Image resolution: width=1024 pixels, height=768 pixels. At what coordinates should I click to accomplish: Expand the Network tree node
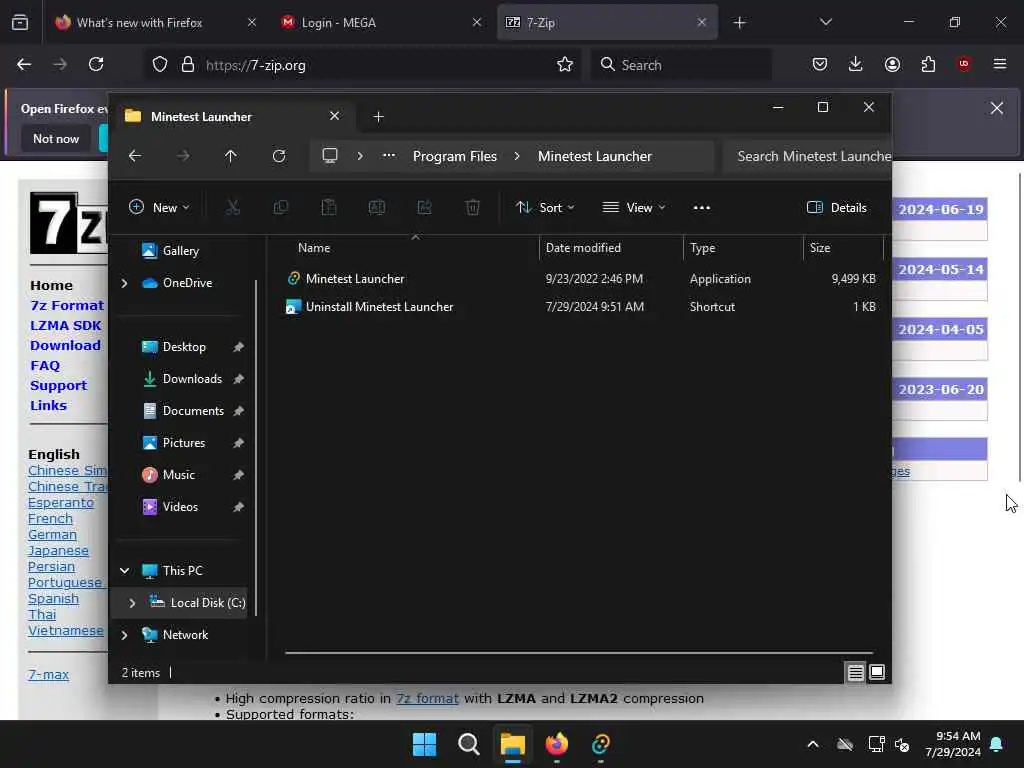(x=124, y=635)
